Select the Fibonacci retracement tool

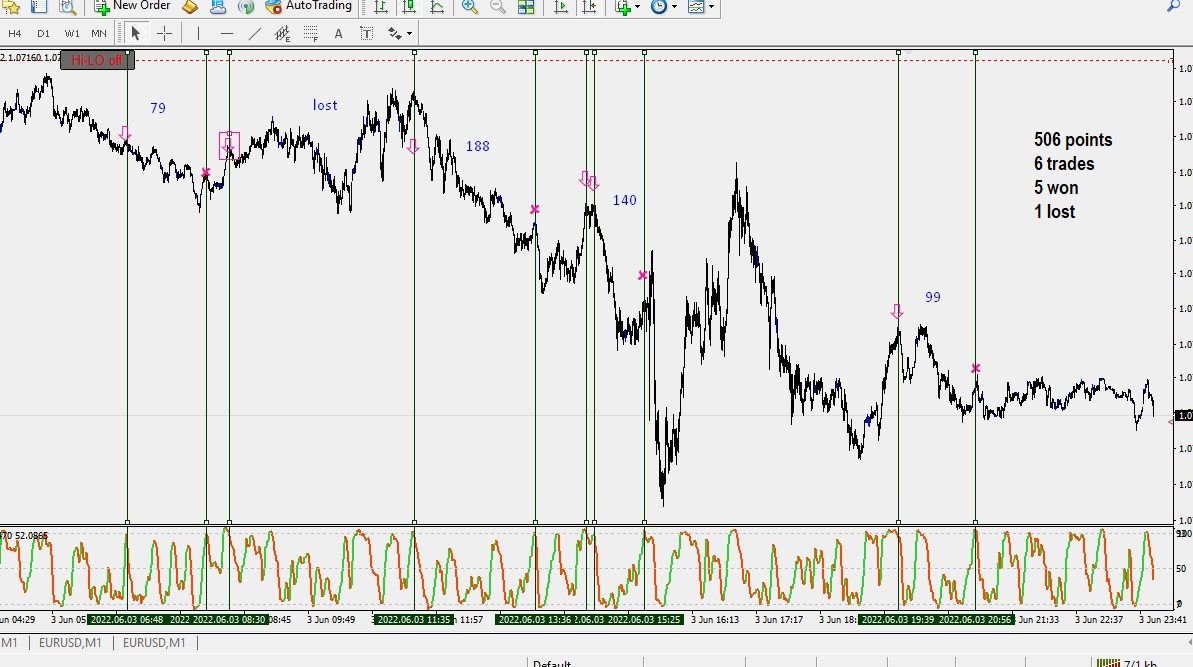click(310, 33)
